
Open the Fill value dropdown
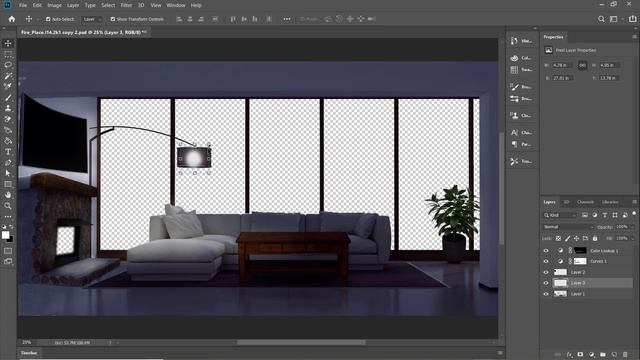632,238
